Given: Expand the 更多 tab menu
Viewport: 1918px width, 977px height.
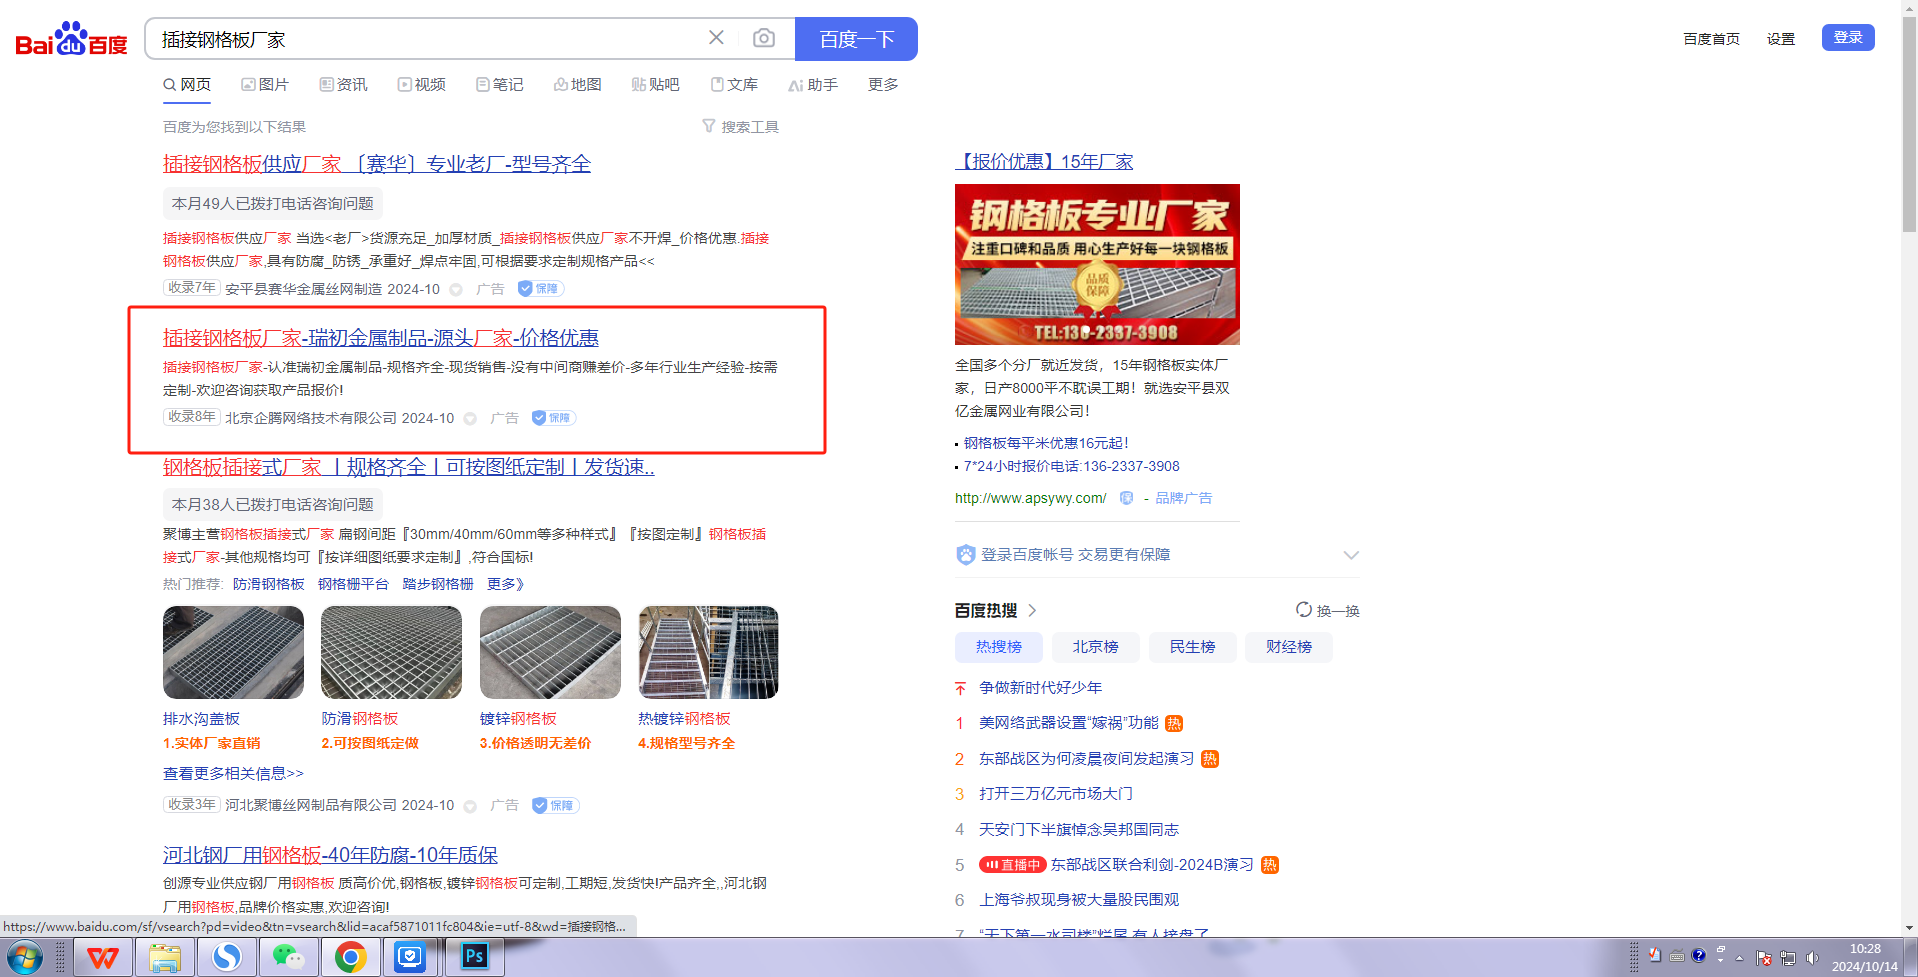Looking at the screenshot, I should tap(883, 85).
